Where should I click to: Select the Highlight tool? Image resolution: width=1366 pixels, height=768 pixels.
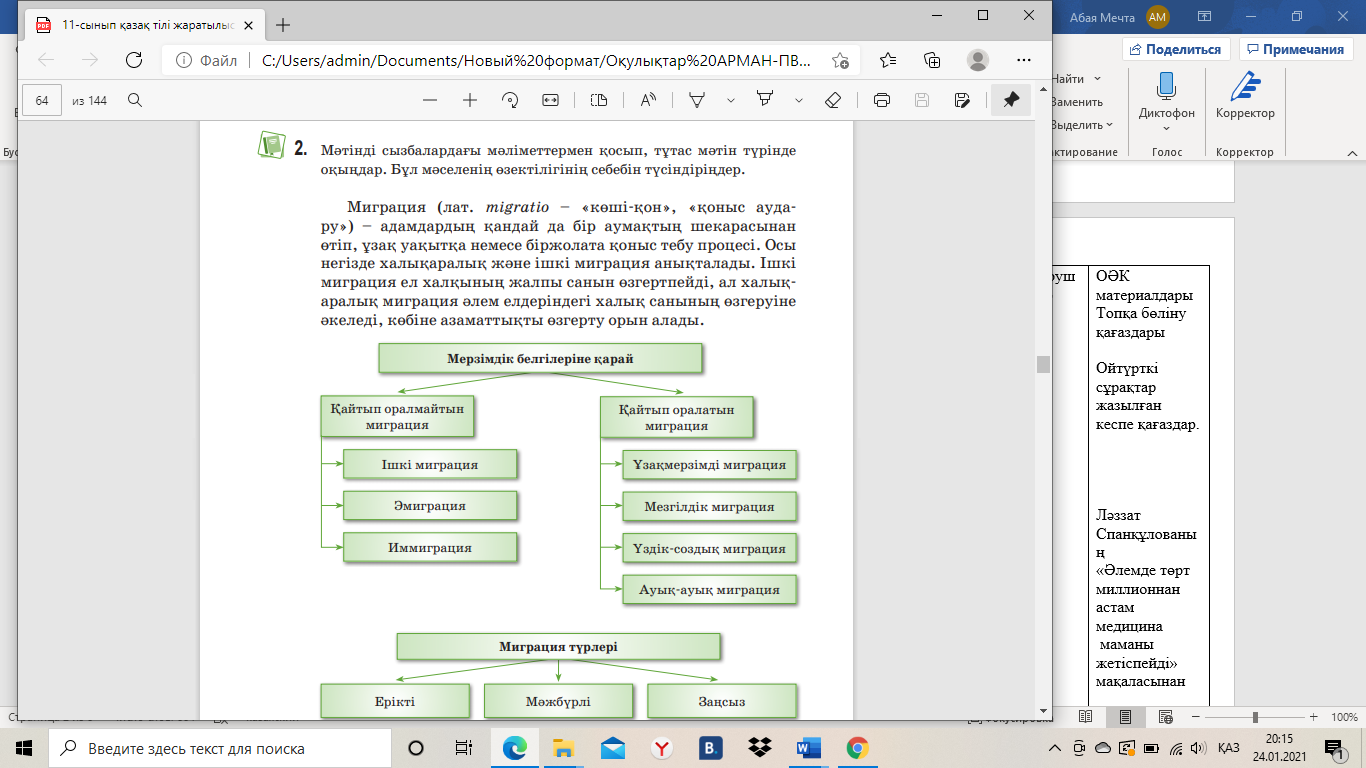766,100
